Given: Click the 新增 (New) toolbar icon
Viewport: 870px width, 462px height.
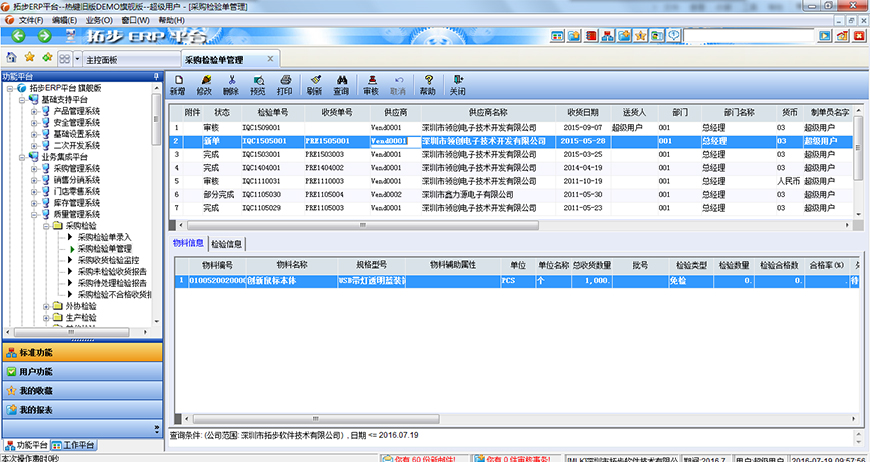Looking at the screenshot, I should click(178, 84).
